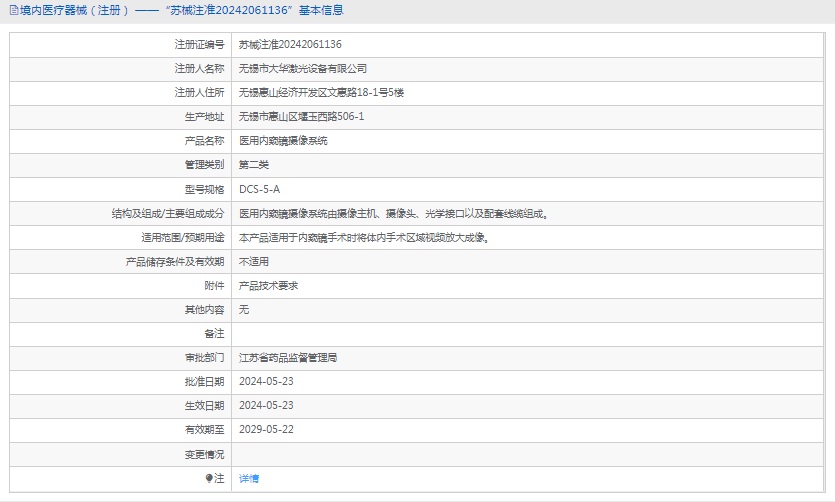Click the 注册人住所 label

pos(199,93)
